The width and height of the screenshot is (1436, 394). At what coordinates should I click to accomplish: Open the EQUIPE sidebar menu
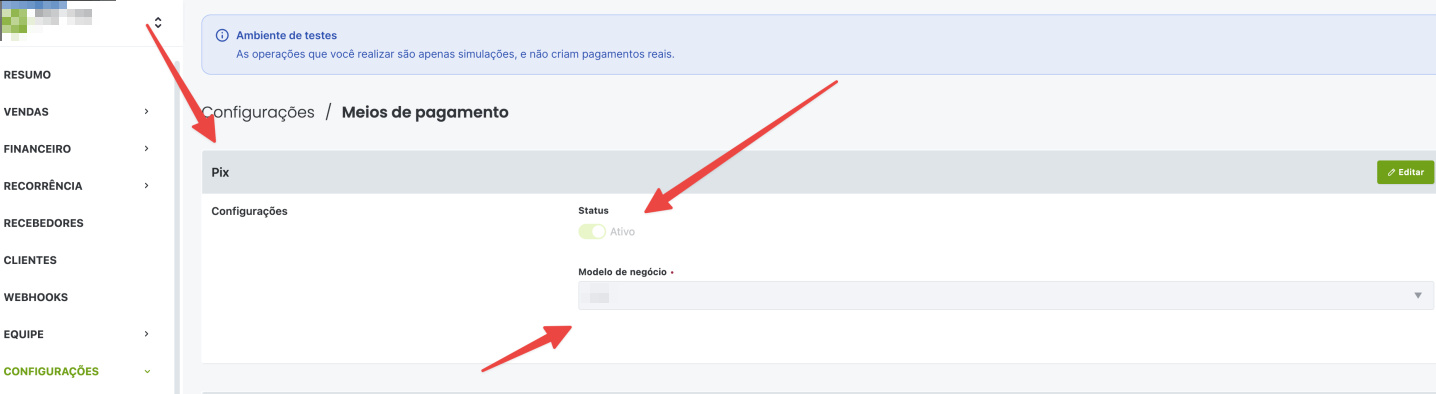pyautogui.click(x=23, y=334)
